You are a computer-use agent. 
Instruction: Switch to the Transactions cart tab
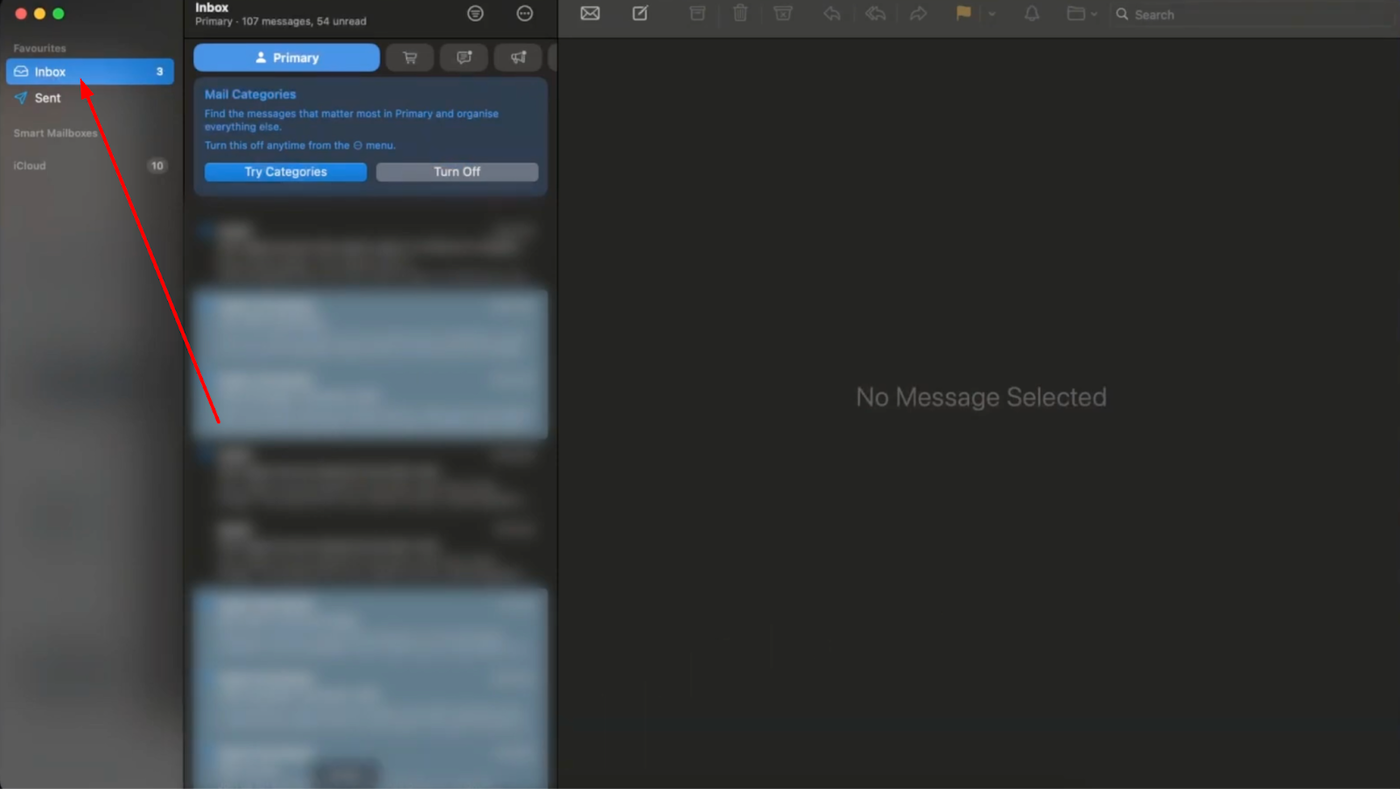tap(410, 58)
